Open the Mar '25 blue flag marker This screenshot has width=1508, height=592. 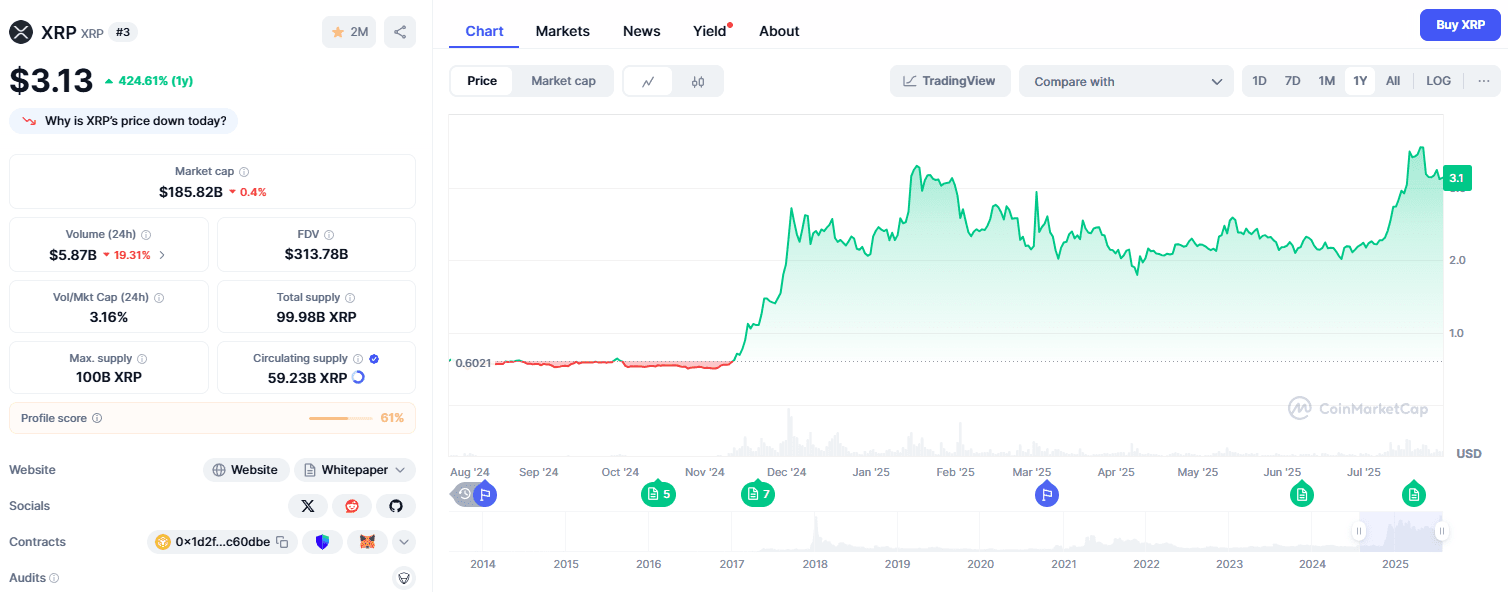[1046, 494]
